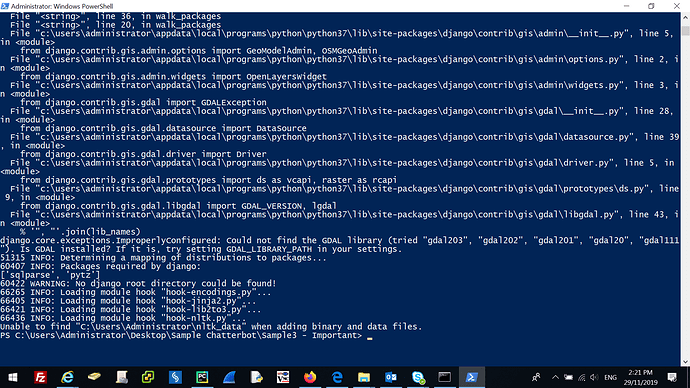Open Internet Explorer from taskbar

click(67, 377)
